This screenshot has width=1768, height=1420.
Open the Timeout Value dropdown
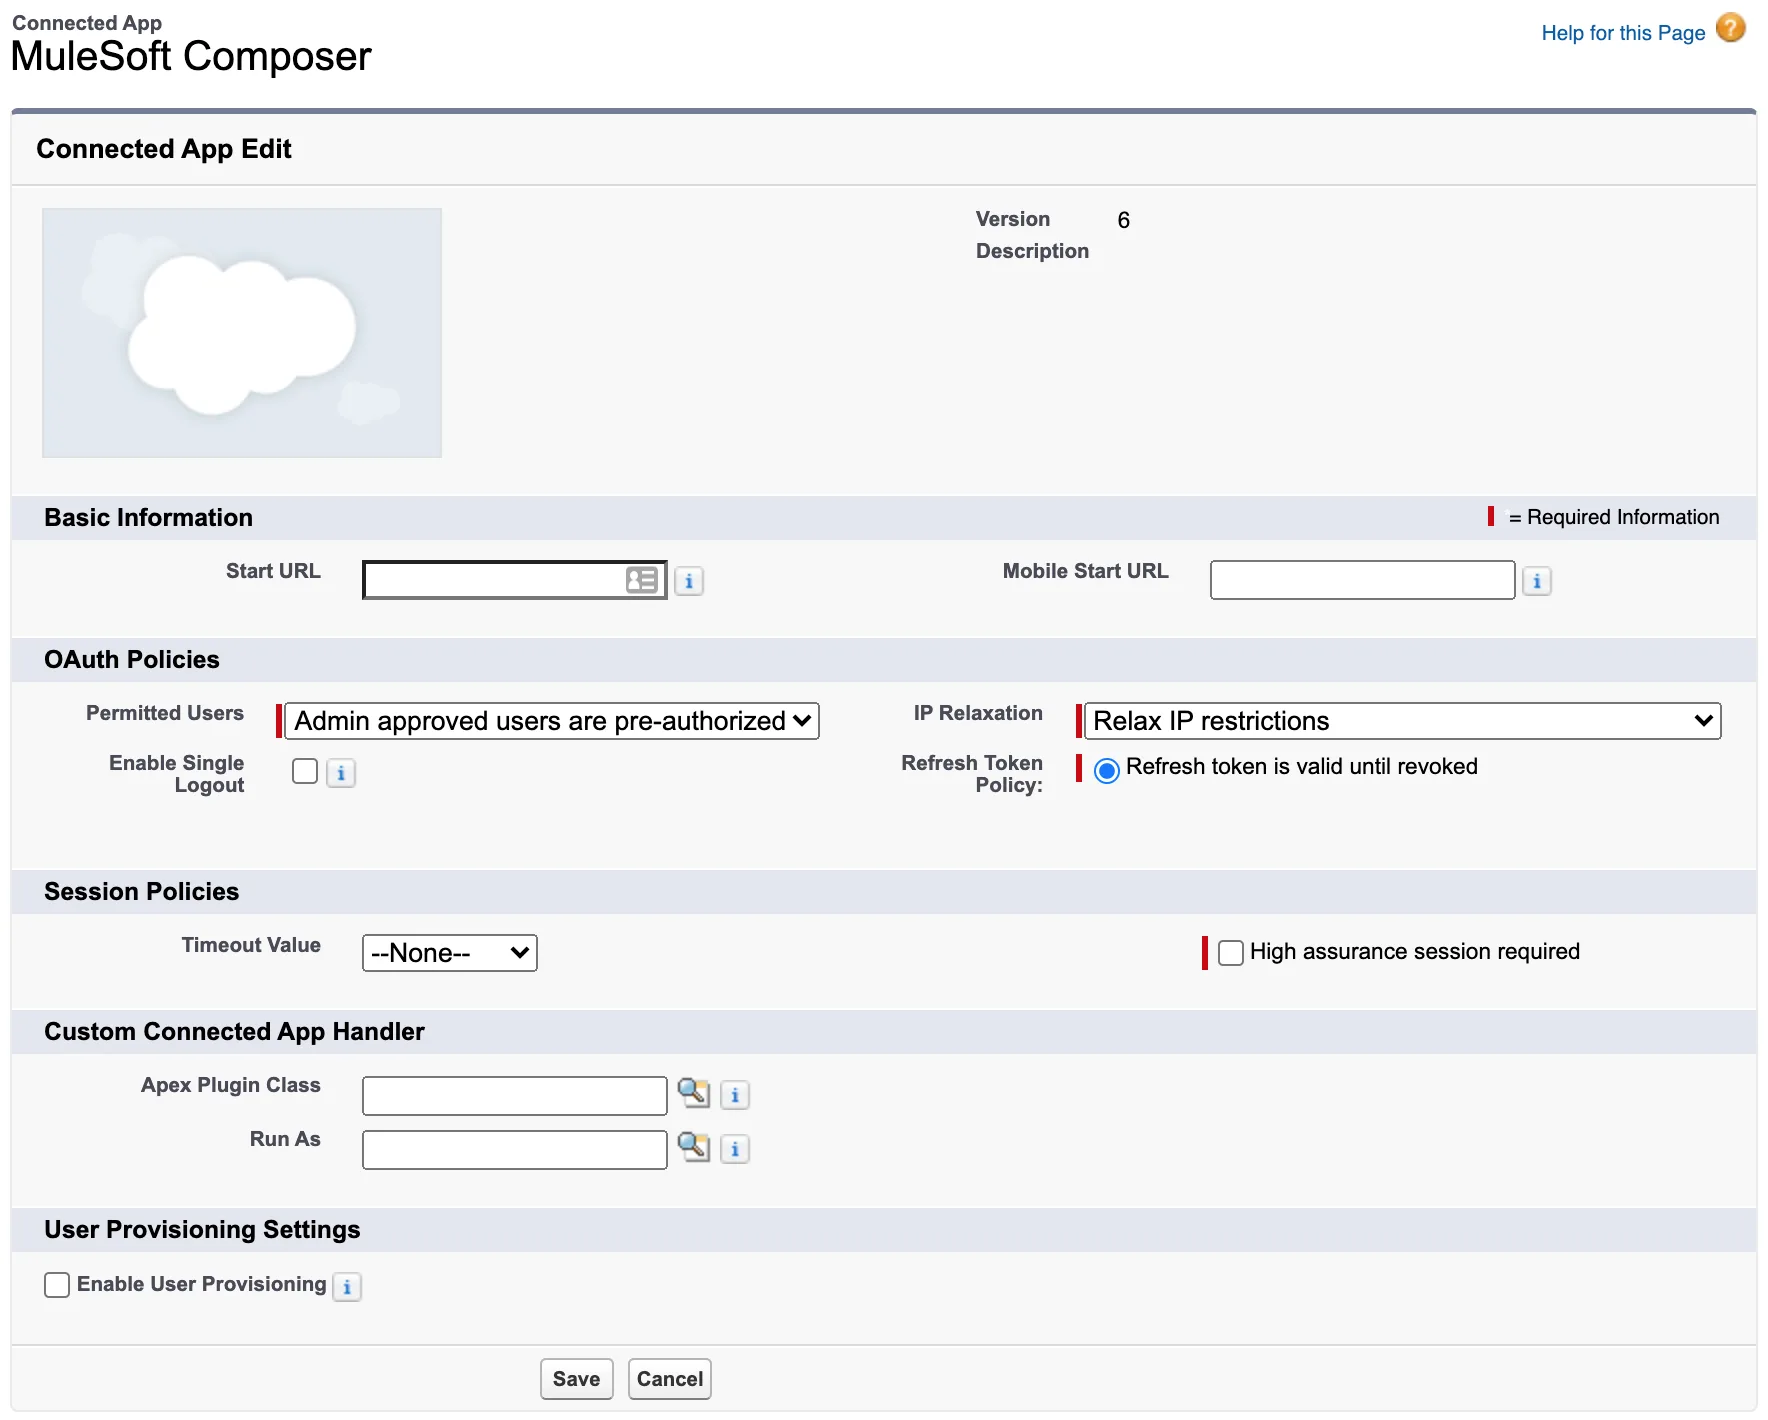(x=450, y=953)
